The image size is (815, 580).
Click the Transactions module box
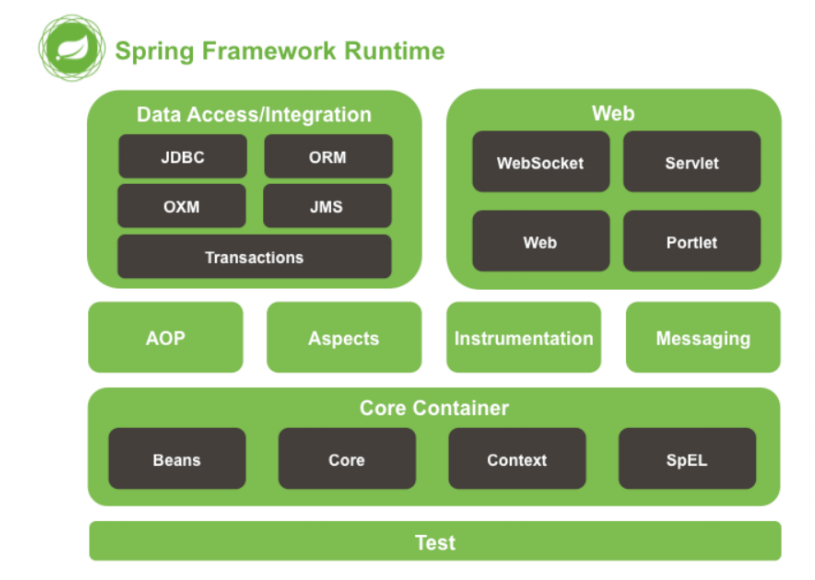[254, 256]
